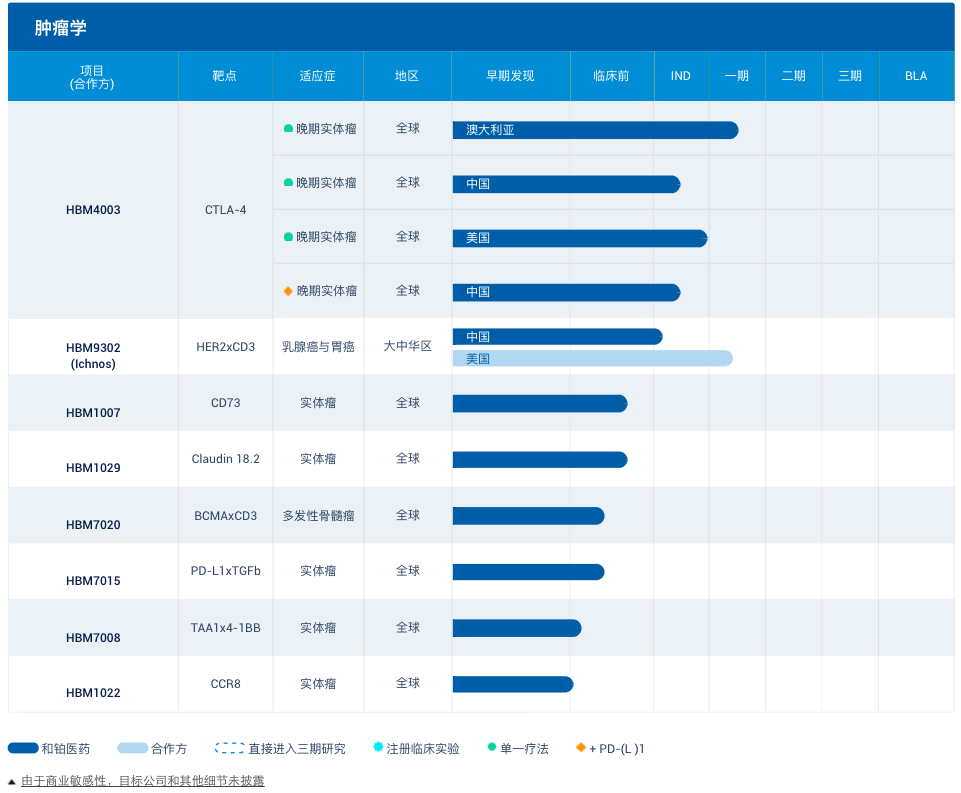The width and height of the screenshot is (961, 793).
Task: Click 实体瘤 in the CCR8 row
Action: (x=318, y=684)
